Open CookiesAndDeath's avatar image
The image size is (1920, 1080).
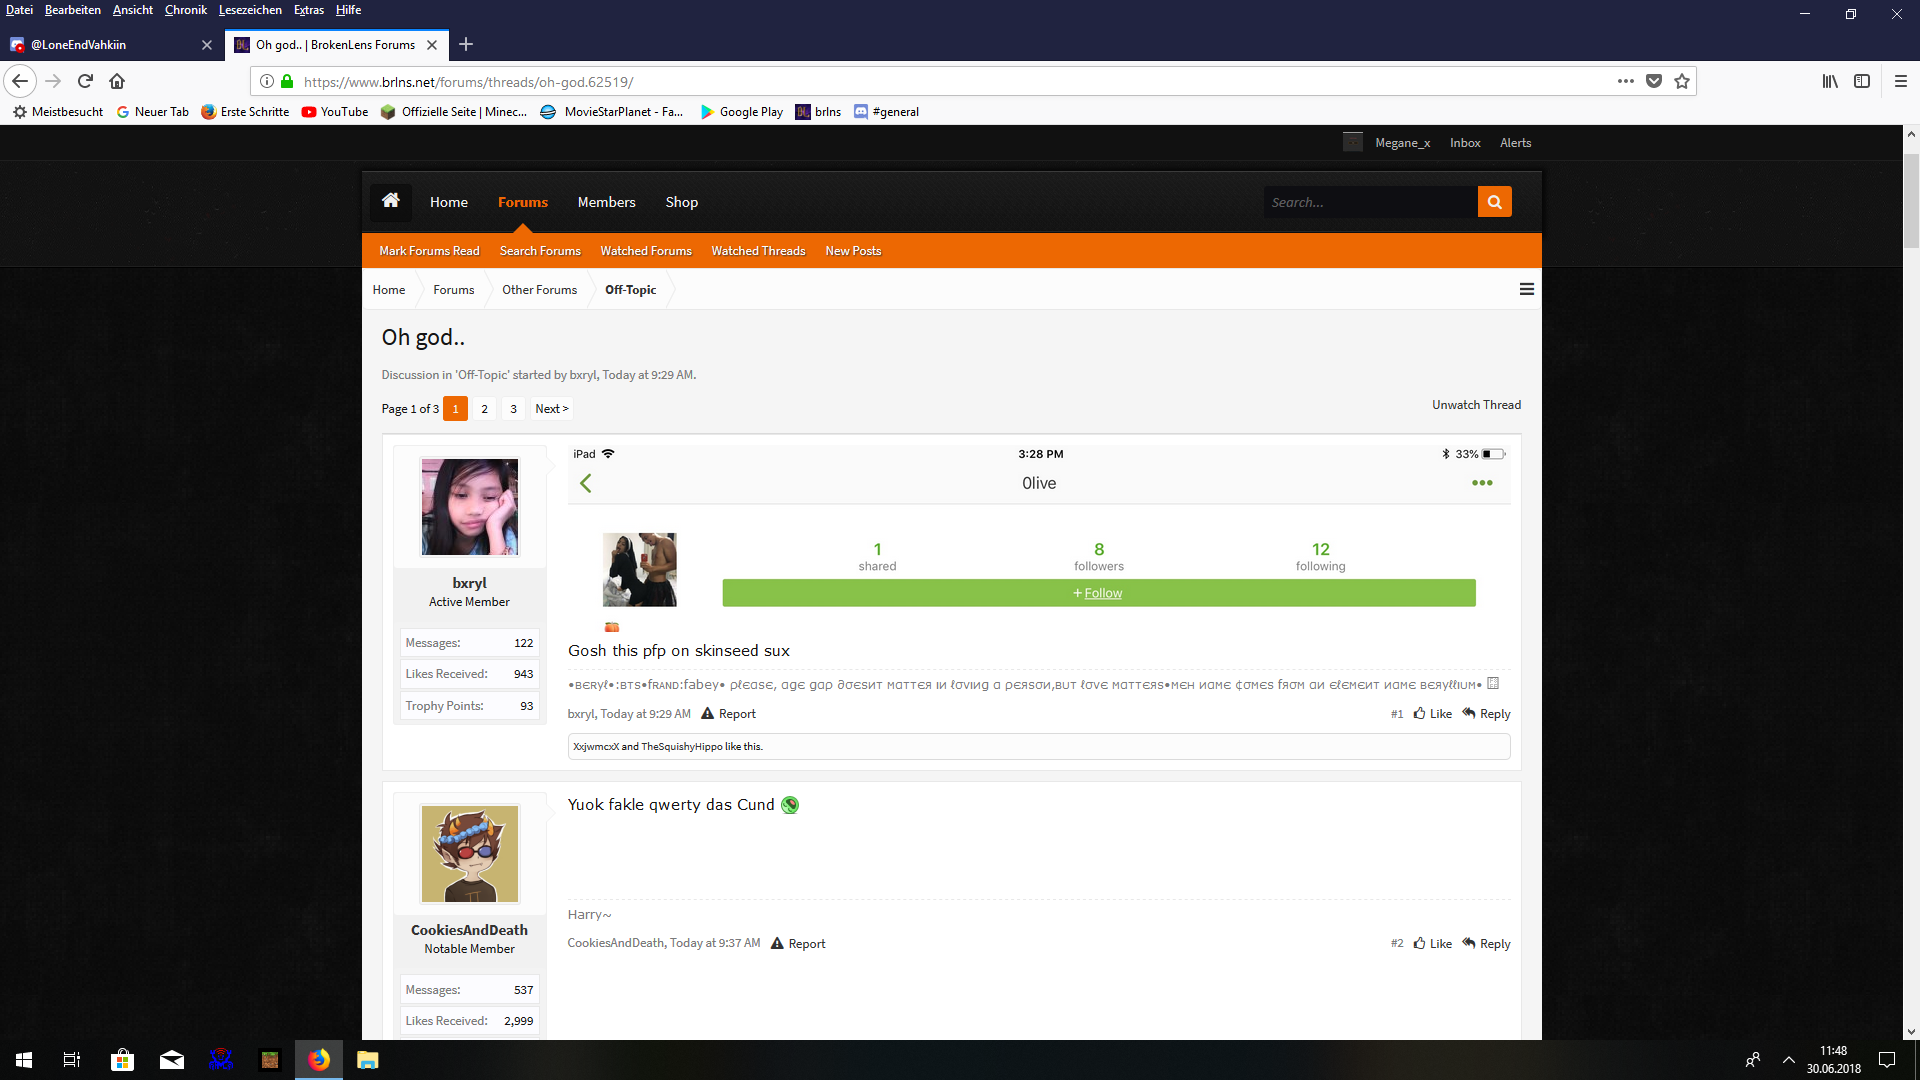pyautogui.click(x=470, y=854)
